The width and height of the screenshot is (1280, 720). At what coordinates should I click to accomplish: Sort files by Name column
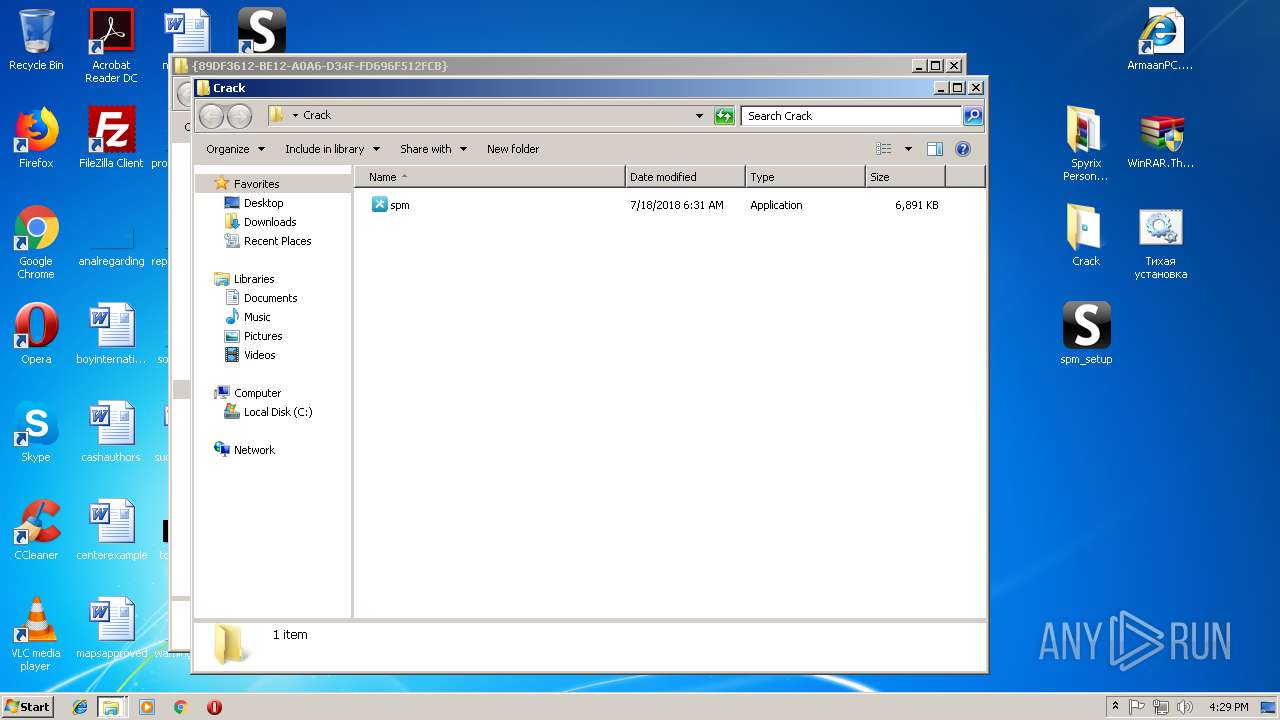[490, 177]
